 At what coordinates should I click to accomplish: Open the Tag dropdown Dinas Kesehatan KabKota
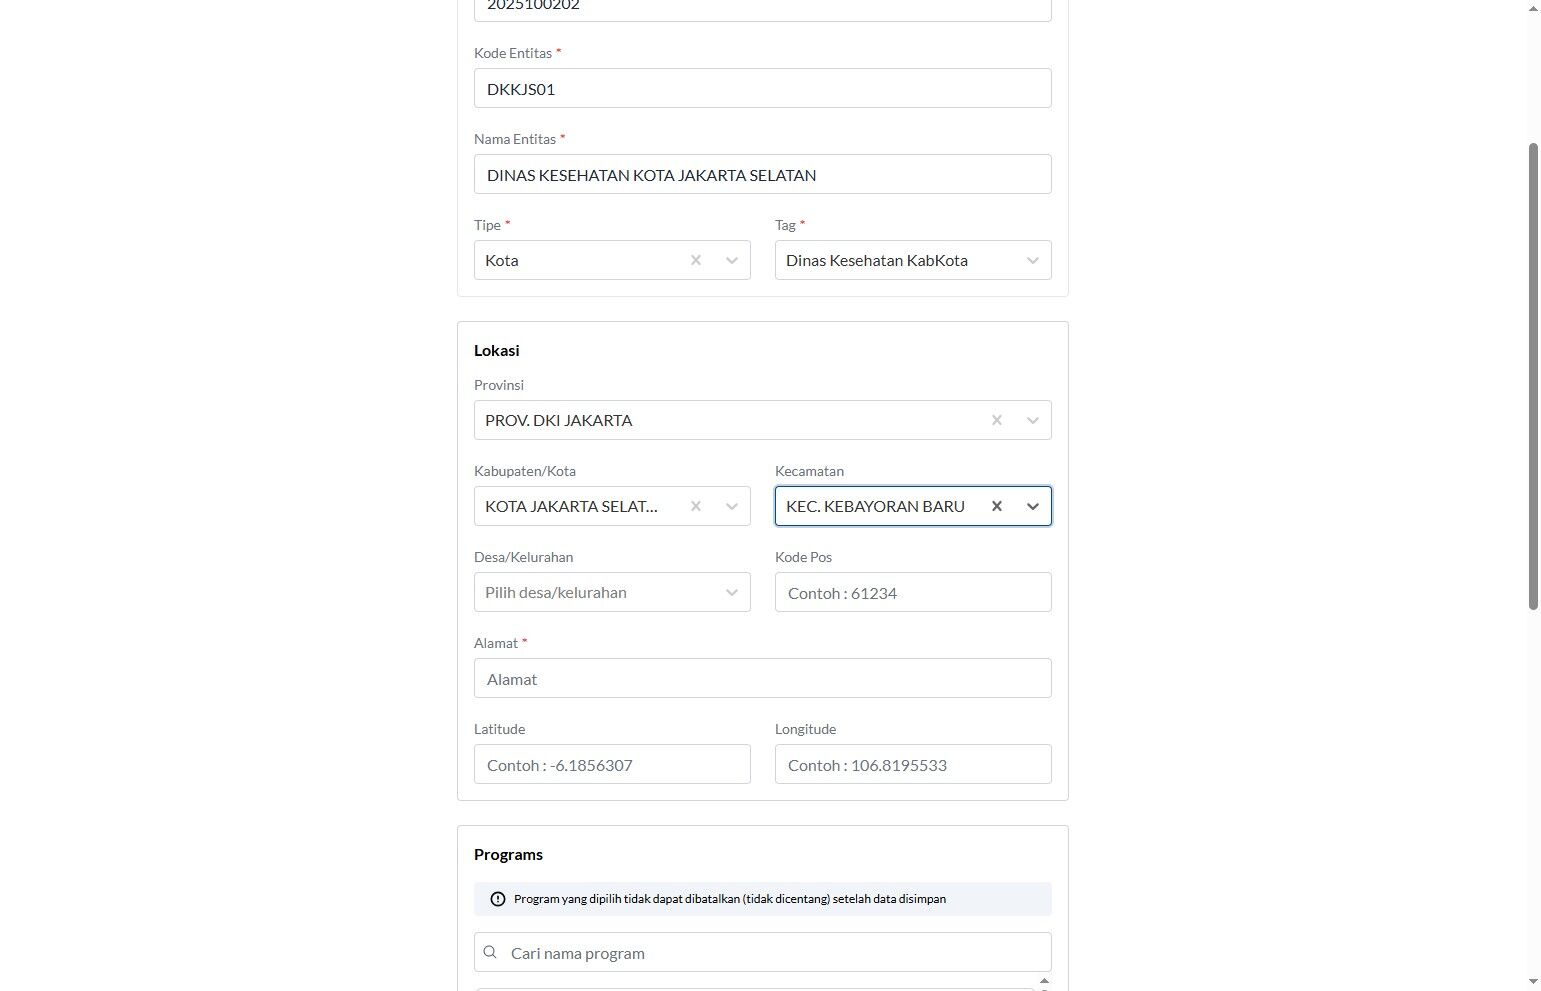click(x=913, y=260)
